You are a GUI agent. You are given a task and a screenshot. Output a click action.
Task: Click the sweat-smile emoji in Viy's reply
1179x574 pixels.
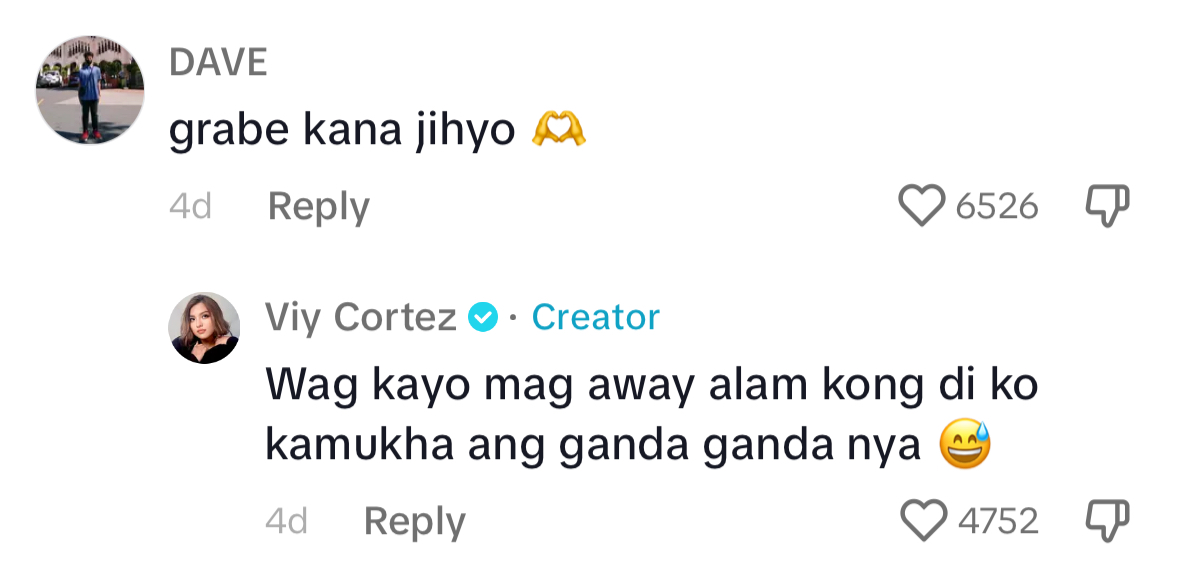point(965,446)
